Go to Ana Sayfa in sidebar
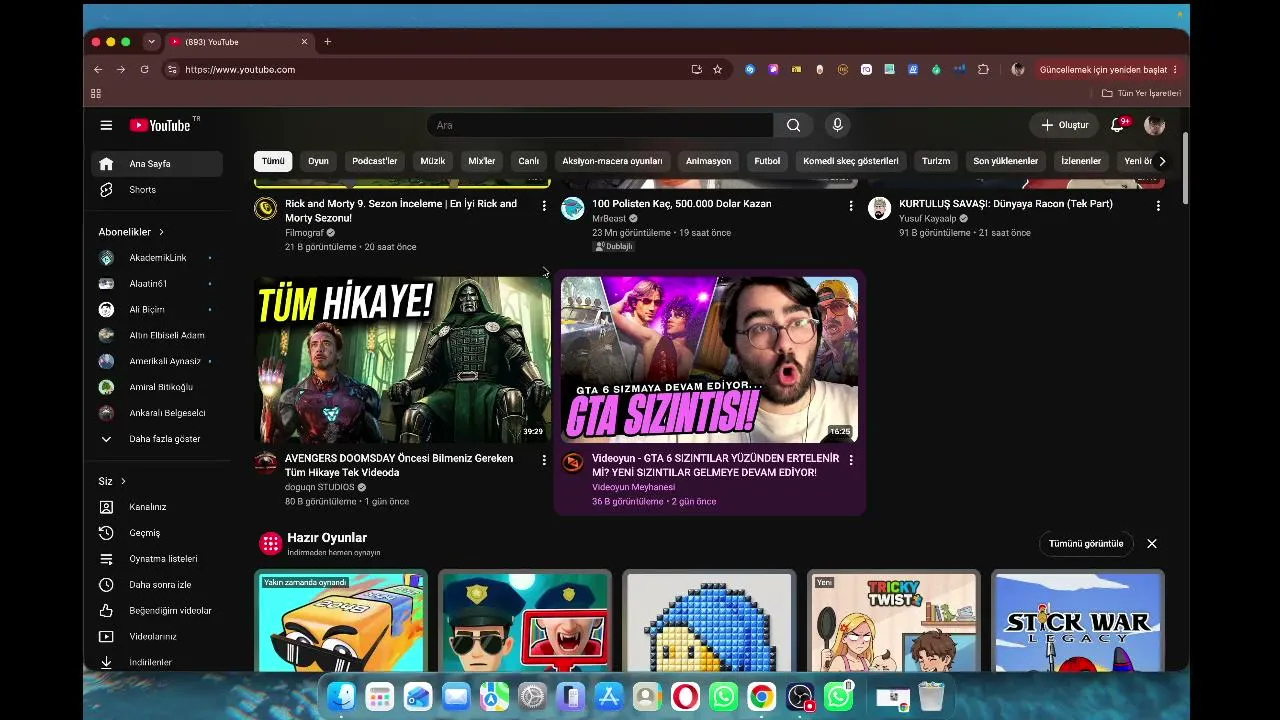 [x=157, y=164]
